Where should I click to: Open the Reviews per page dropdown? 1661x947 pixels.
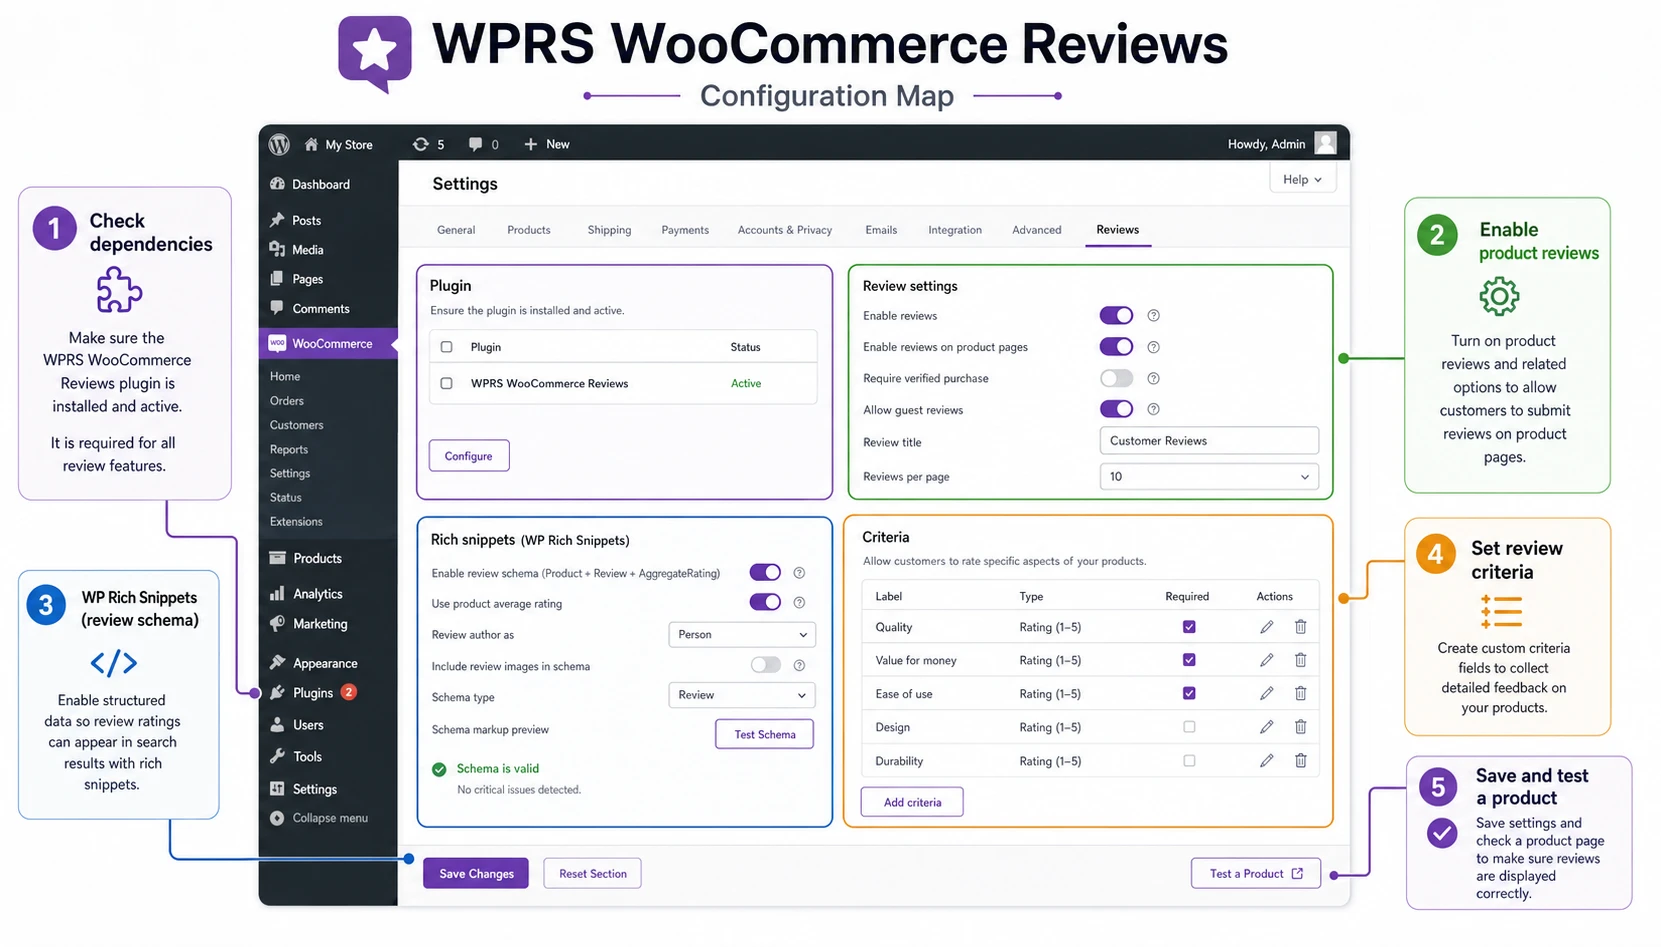coord(1209,477)
